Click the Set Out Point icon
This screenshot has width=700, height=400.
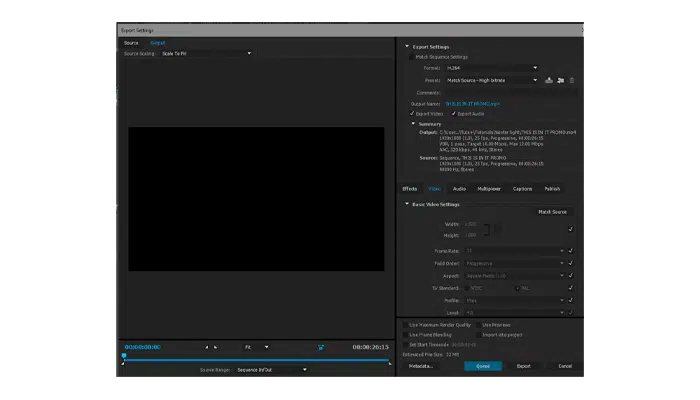pyautogui.click(x=216, y=347)
